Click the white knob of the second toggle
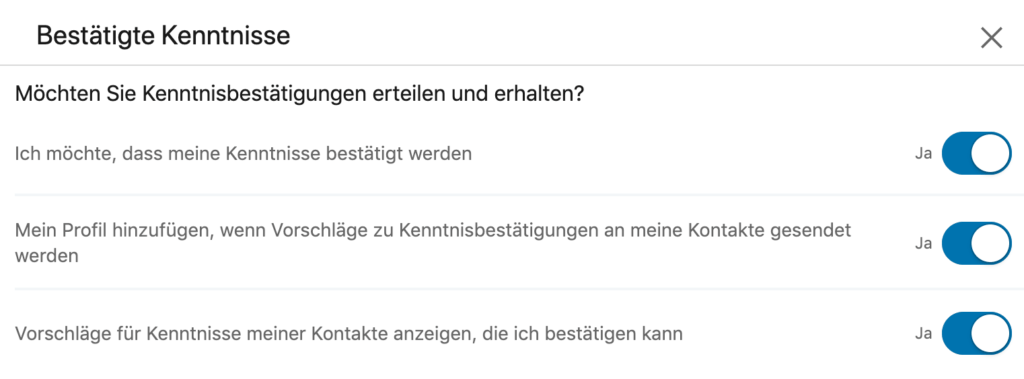 click(990, 243)
